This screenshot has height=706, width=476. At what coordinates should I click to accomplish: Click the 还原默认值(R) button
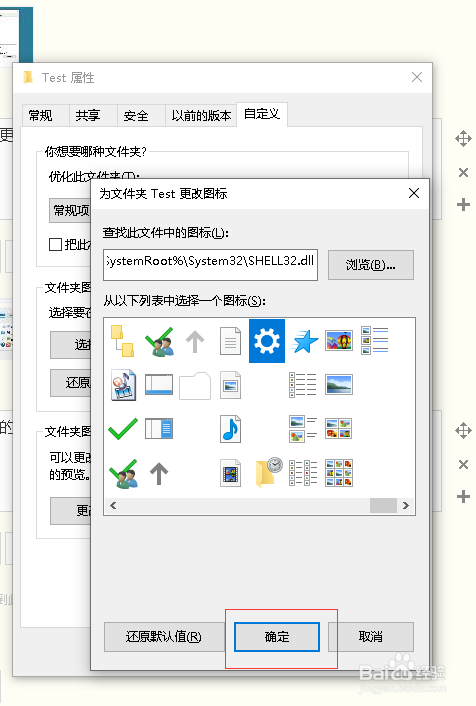pyautogui.click(x=164, y=637)
